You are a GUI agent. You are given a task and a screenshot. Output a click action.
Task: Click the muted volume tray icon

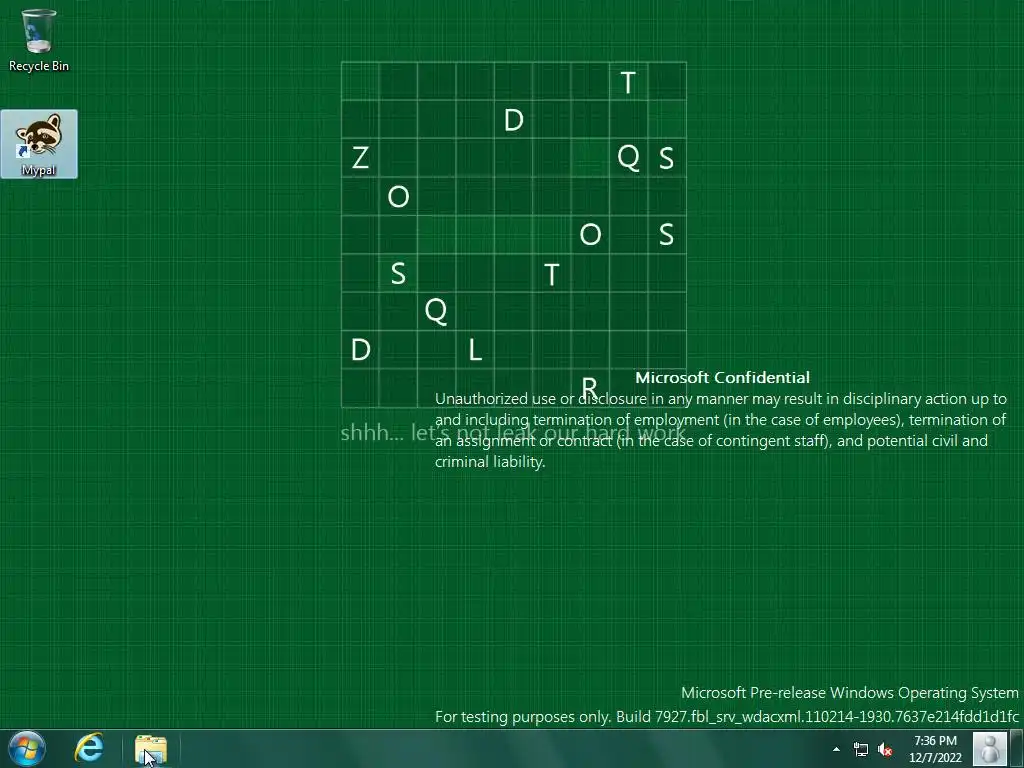coord(885,749)
